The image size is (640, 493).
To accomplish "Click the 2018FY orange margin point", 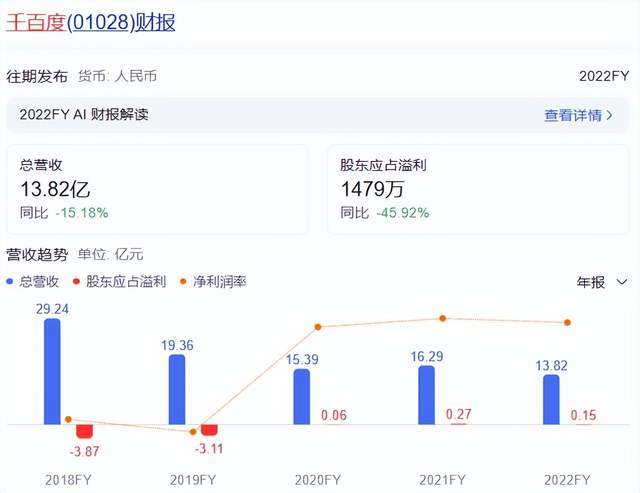I will click(68, 420).
